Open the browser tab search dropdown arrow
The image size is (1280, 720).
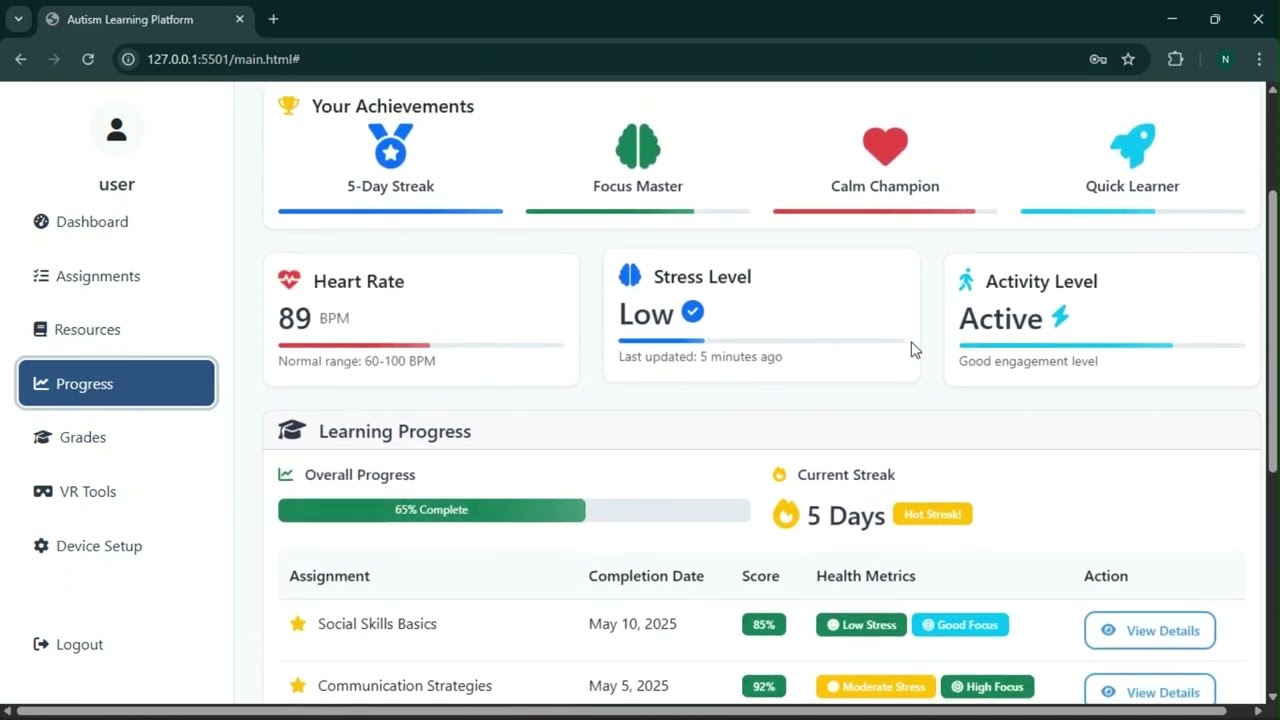coord(18,19)
